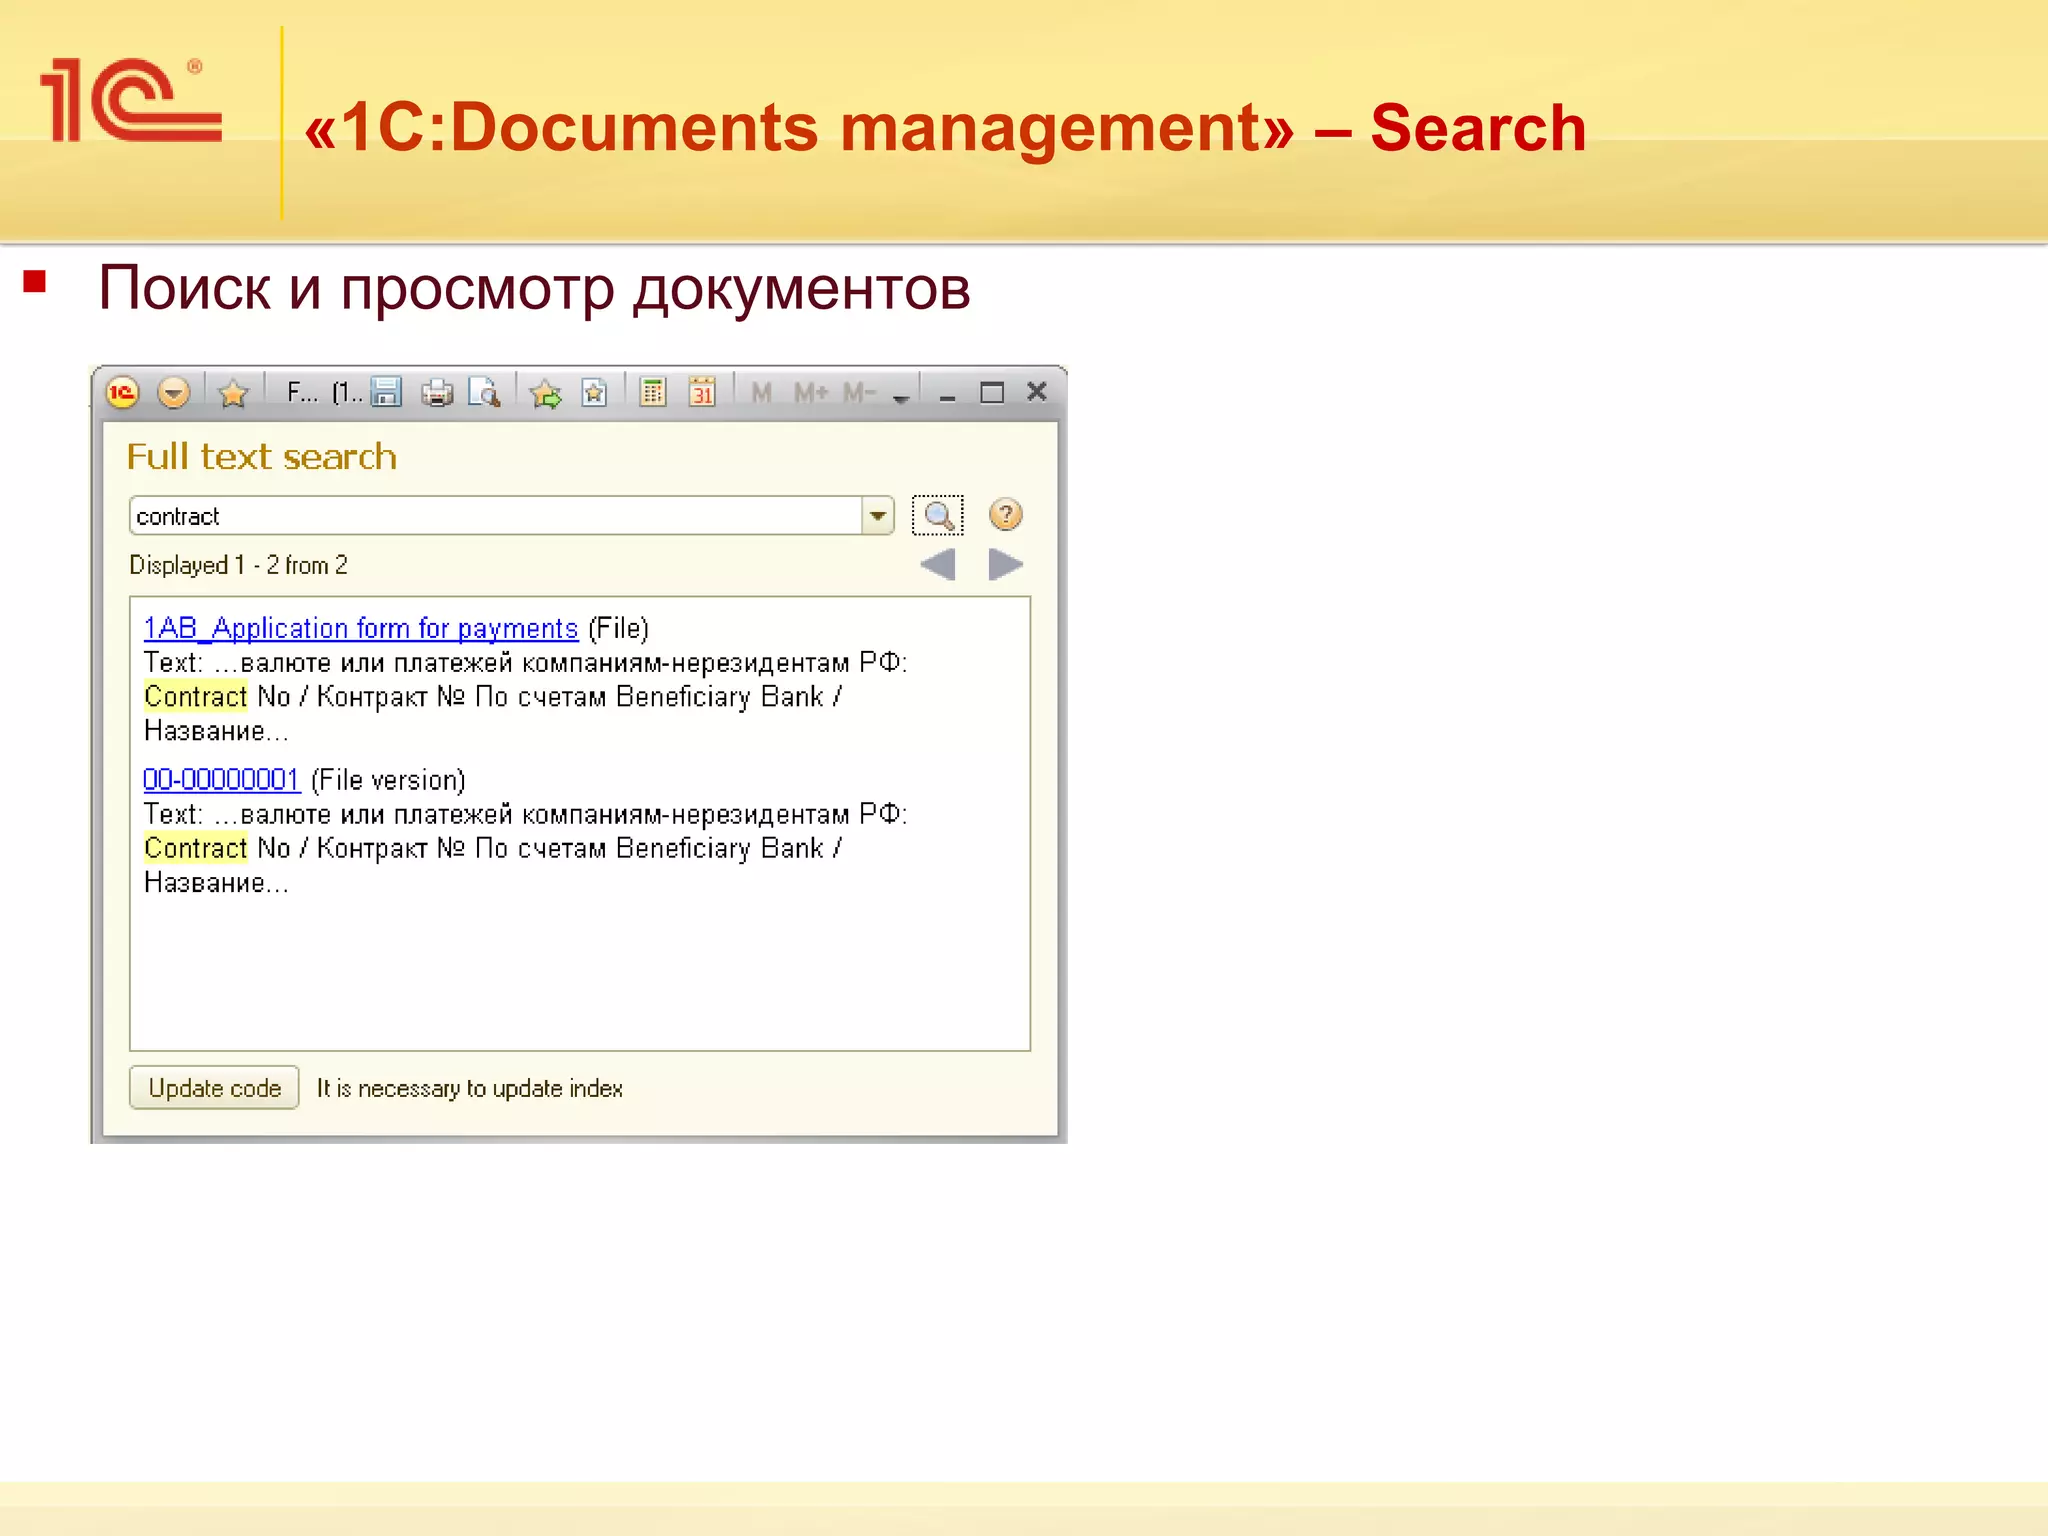Viewport: 2048px width, 1536px height.
Task: Click the M memory button
Action: [x=761, y=393]
